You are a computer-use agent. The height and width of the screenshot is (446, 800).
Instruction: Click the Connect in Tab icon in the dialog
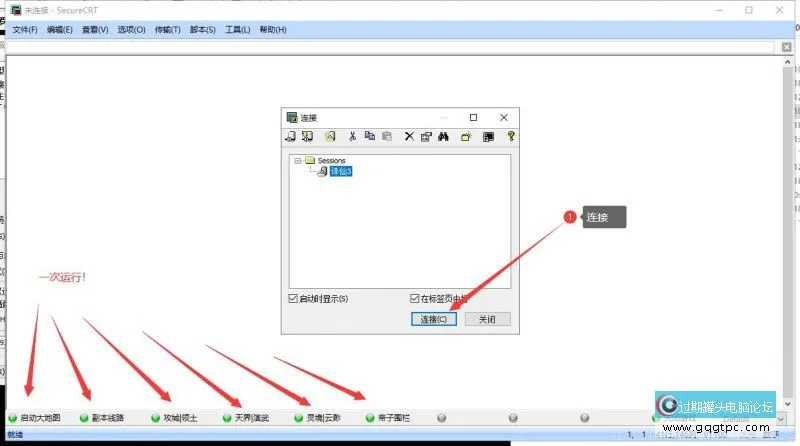pyautogui.click(x=330, y=136)
